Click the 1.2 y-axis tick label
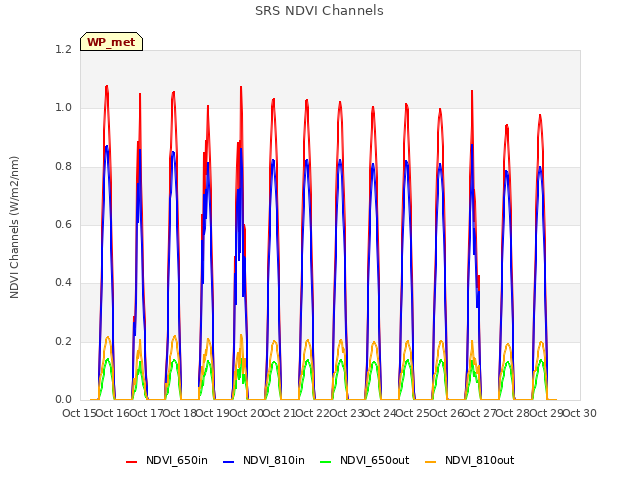Viewport: 640px width, 480px height. [x=63, y=49]
